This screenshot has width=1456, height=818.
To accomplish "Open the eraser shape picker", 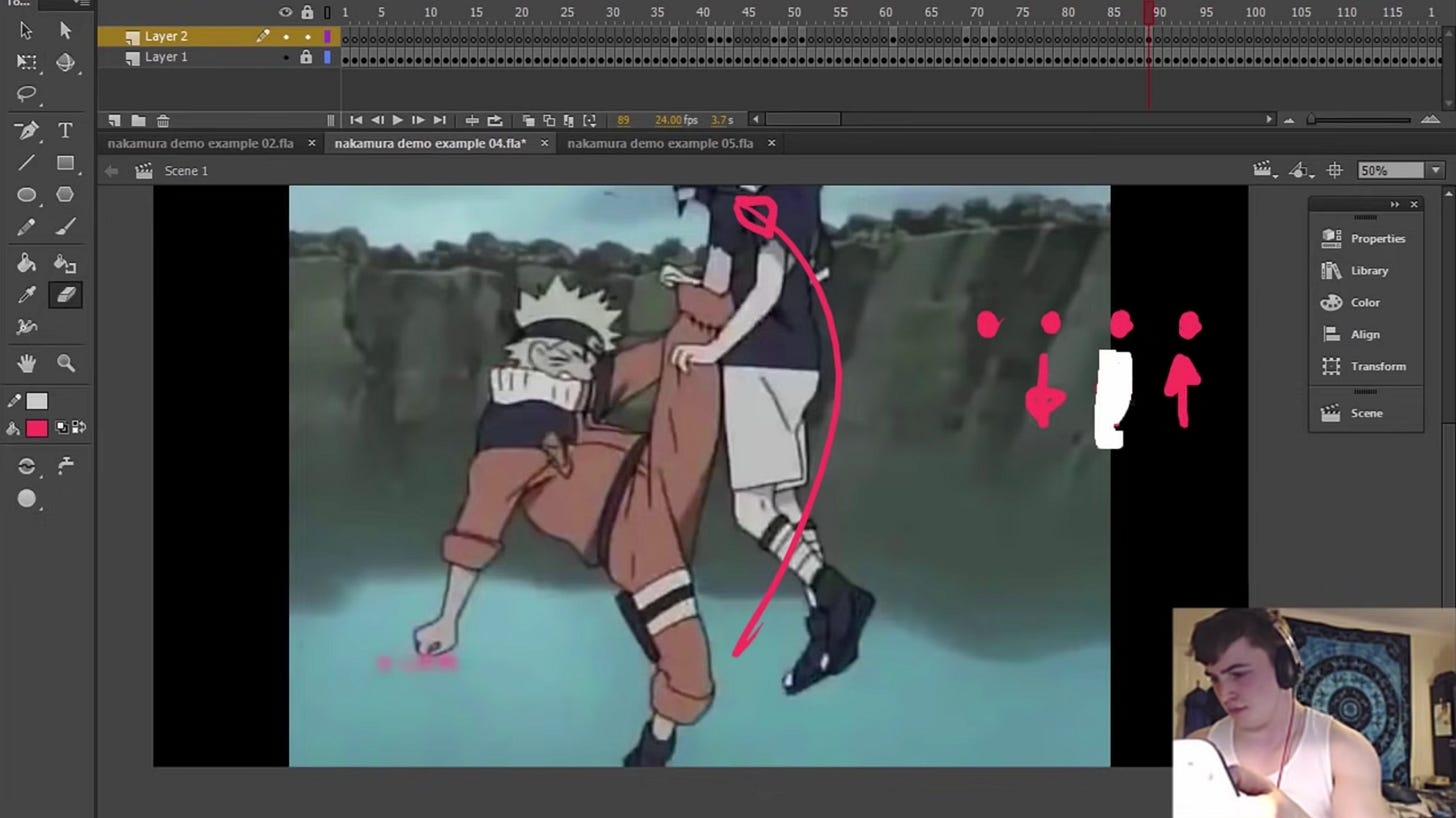I will click(26, 499).
